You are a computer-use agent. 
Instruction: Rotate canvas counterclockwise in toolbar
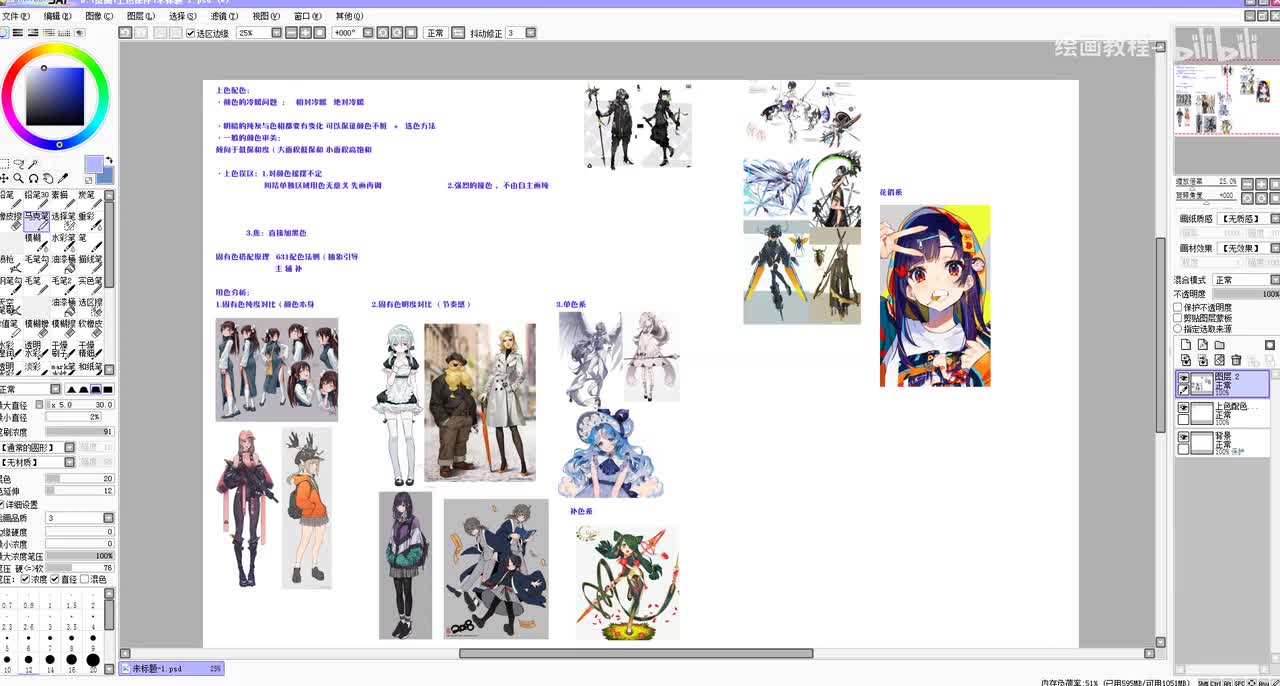(382, 33)
